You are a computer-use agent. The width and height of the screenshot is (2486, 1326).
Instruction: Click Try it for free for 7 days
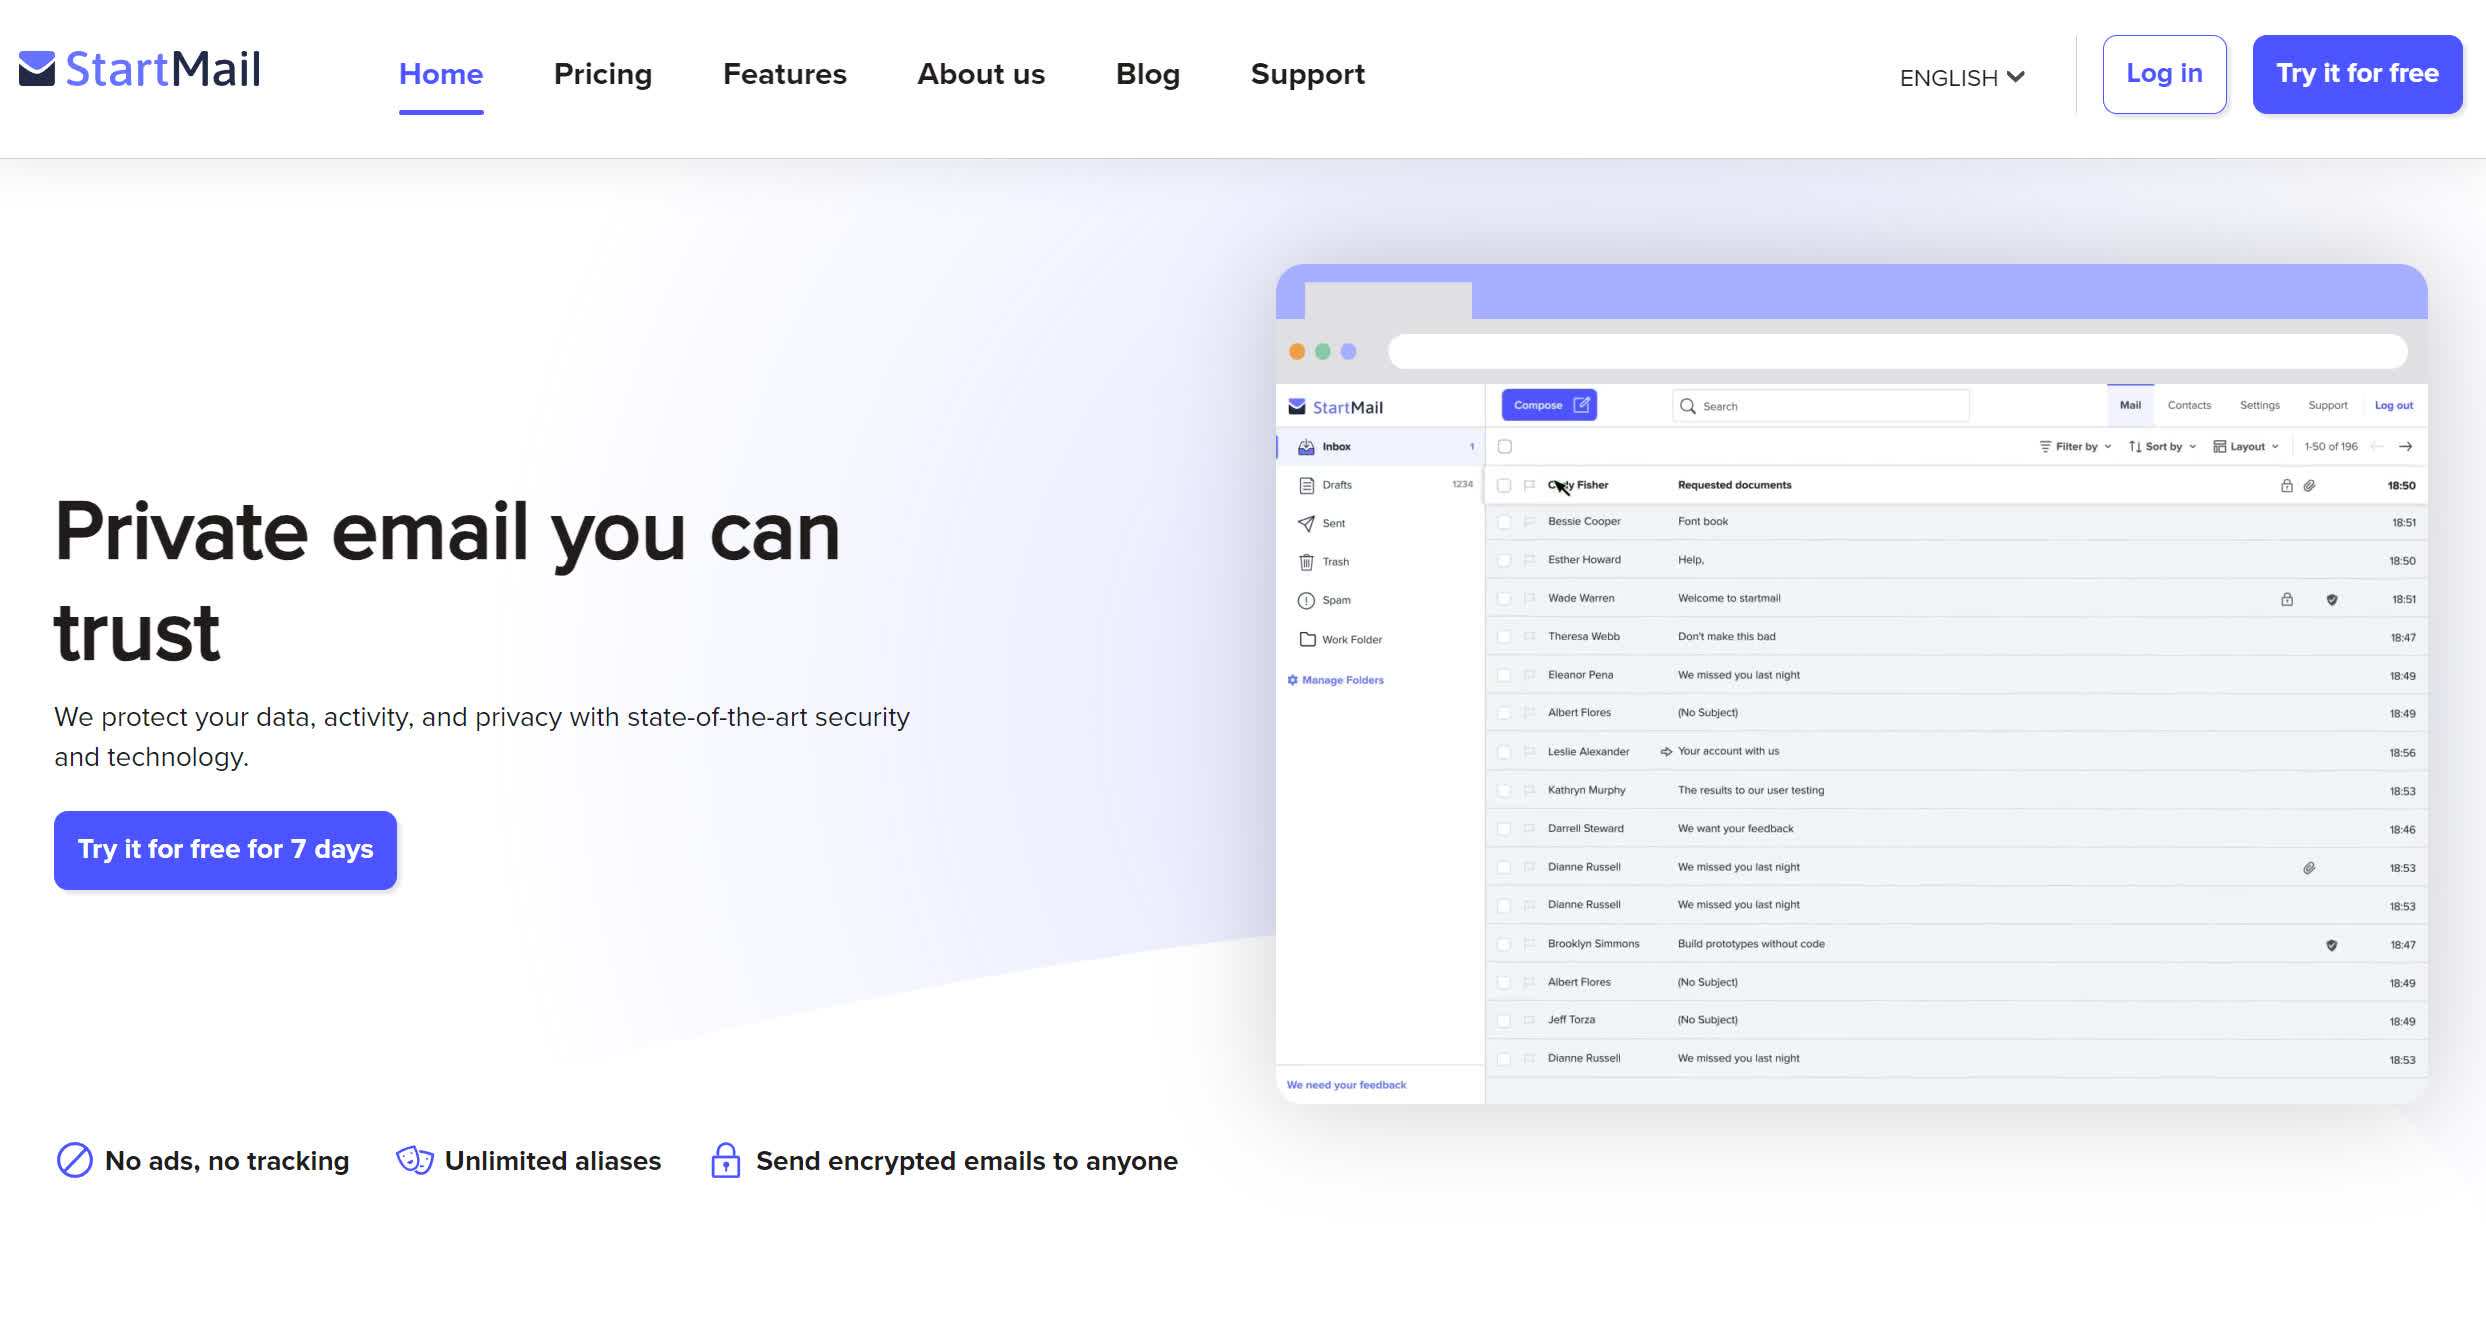coord(225,850)
